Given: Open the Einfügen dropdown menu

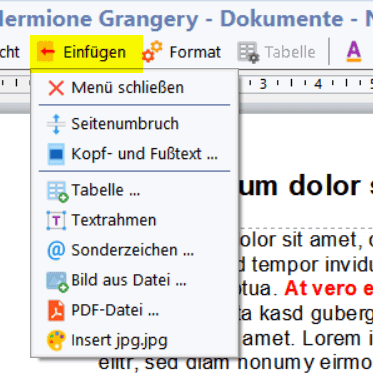Looking at the screenshot, I should (x=87, y=52).
